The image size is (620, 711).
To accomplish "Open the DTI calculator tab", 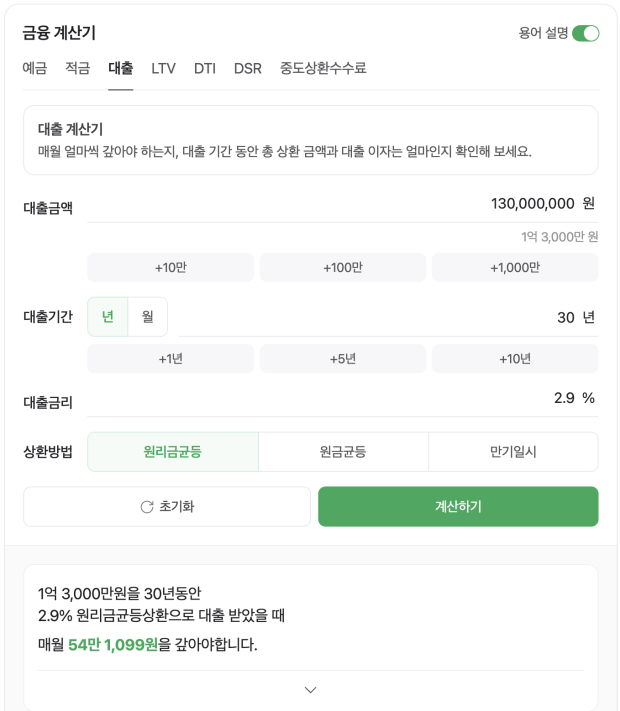I will click(205, 68).
